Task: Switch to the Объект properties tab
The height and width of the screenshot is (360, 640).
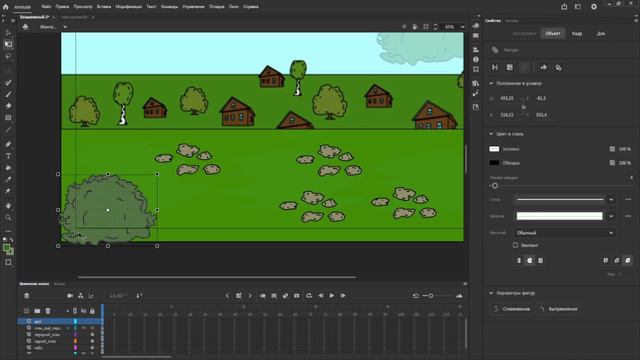Action: coord(553,33)
